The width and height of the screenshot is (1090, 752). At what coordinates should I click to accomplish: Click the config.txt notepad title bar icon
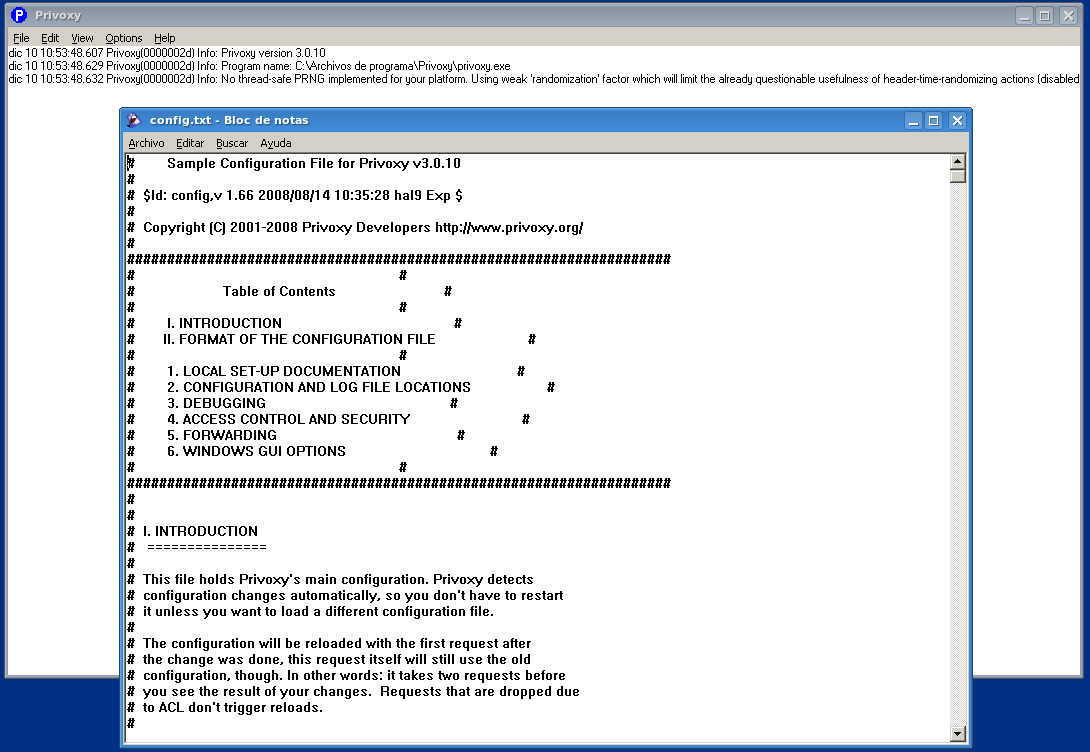(x=133, y=120)
